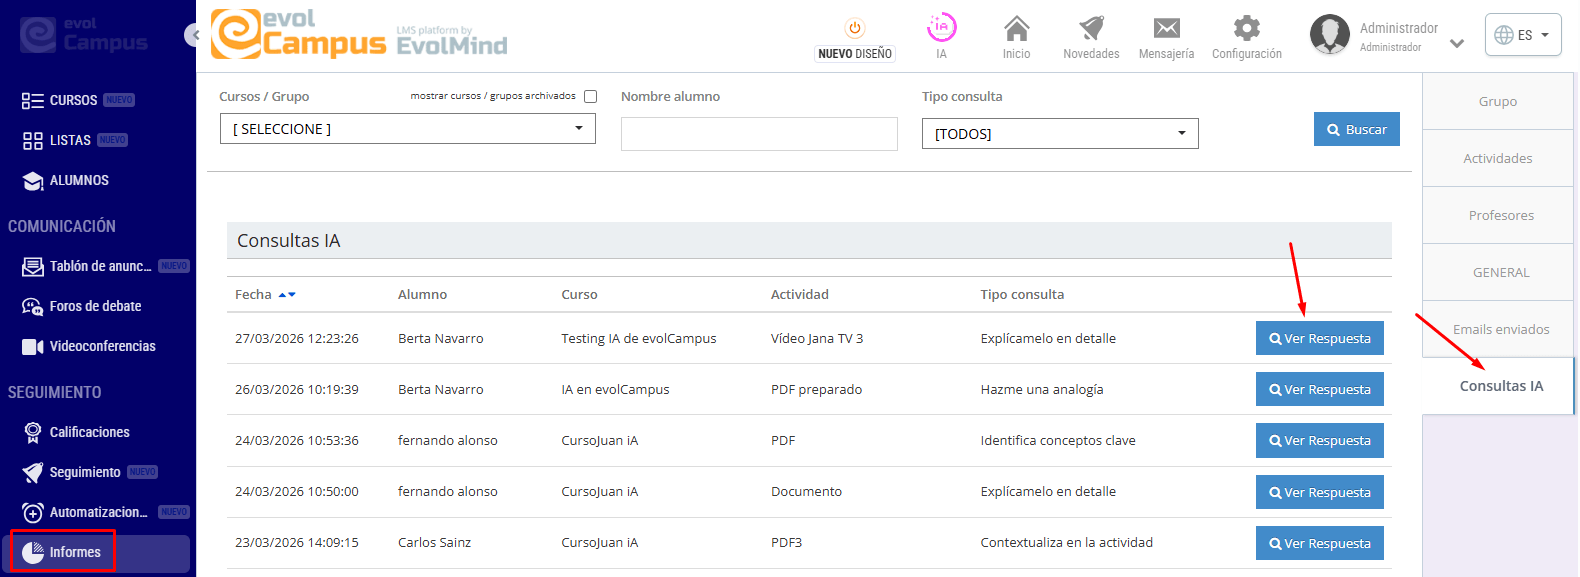Open Foros de debate icon

click(x=33, y=307)
